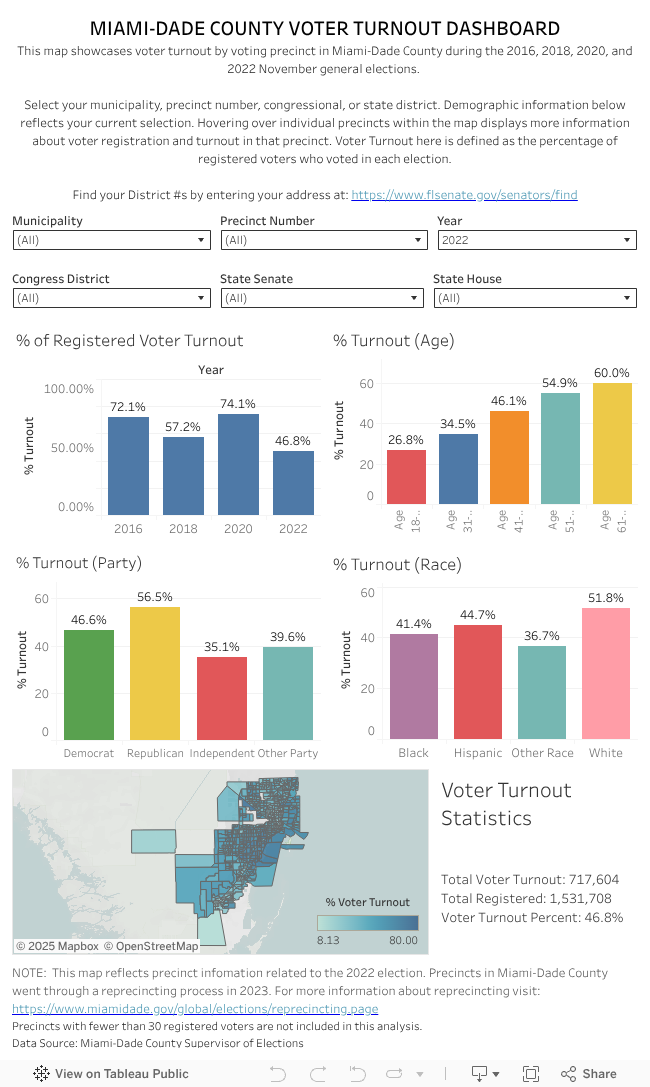Select the White race turnout bar
650x1087 pixels.
(x=606, y=673)
